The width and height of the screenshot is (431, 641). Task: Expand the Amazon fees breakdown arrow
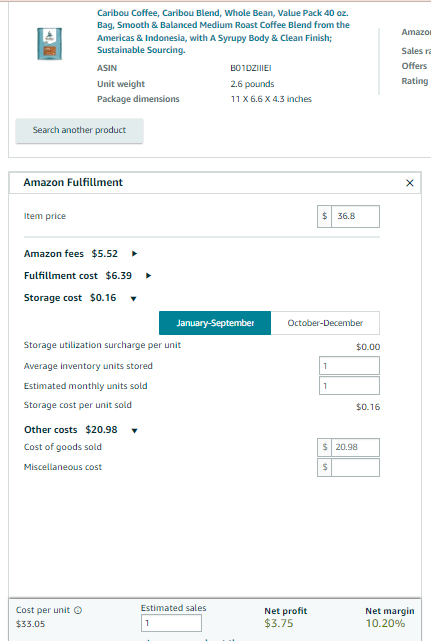click(x=134, y=254)
